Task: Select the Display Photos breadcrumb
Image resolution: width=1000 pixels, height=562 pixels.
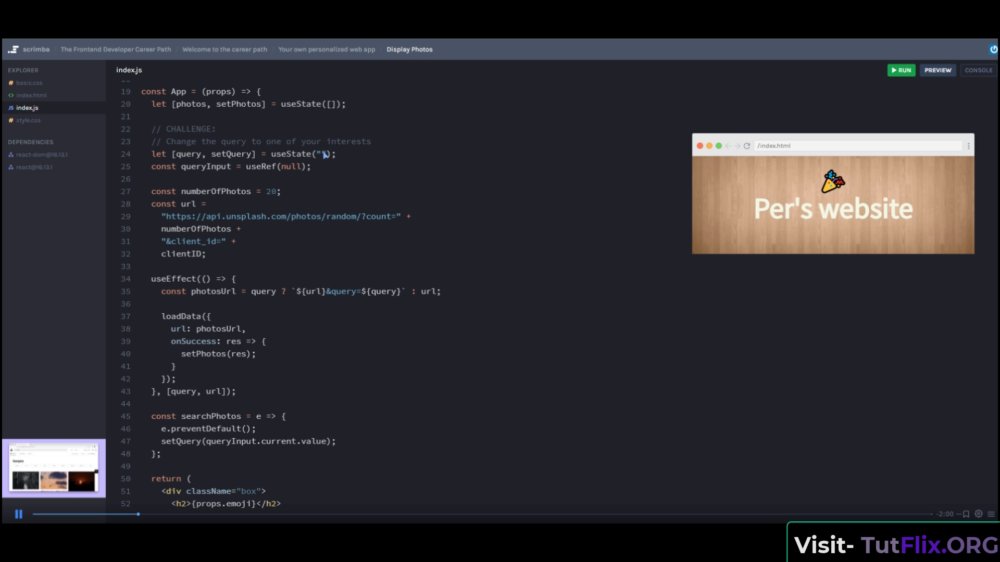Action: pyautogui.click(x=409, y=49)
